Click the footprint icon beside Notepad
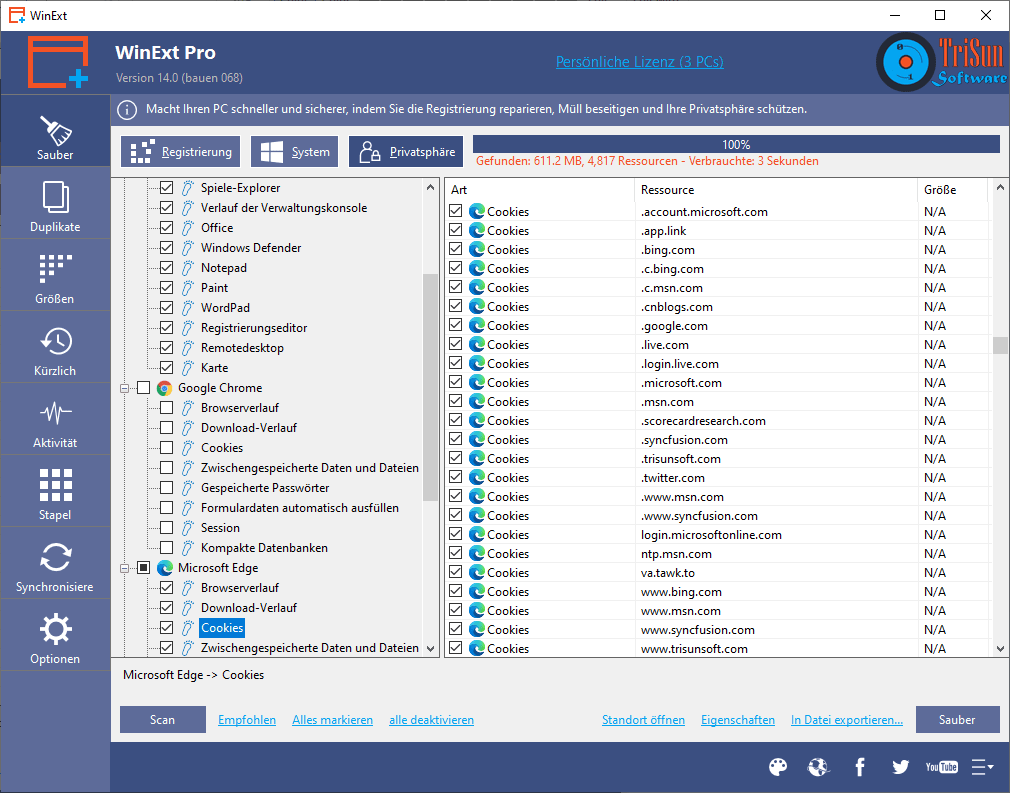This screenshot has height=793, width=1010. 187,267
